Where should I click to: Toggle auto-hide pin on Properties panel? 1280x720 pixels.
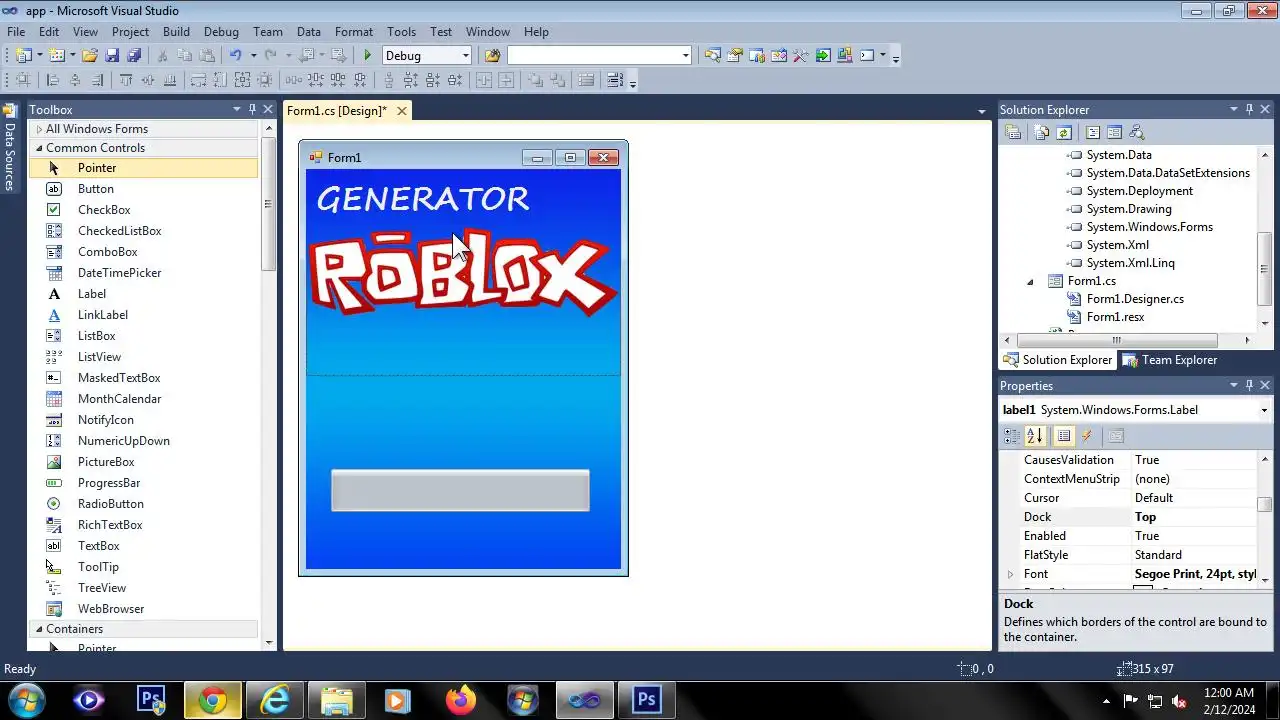pos(1249,385)
